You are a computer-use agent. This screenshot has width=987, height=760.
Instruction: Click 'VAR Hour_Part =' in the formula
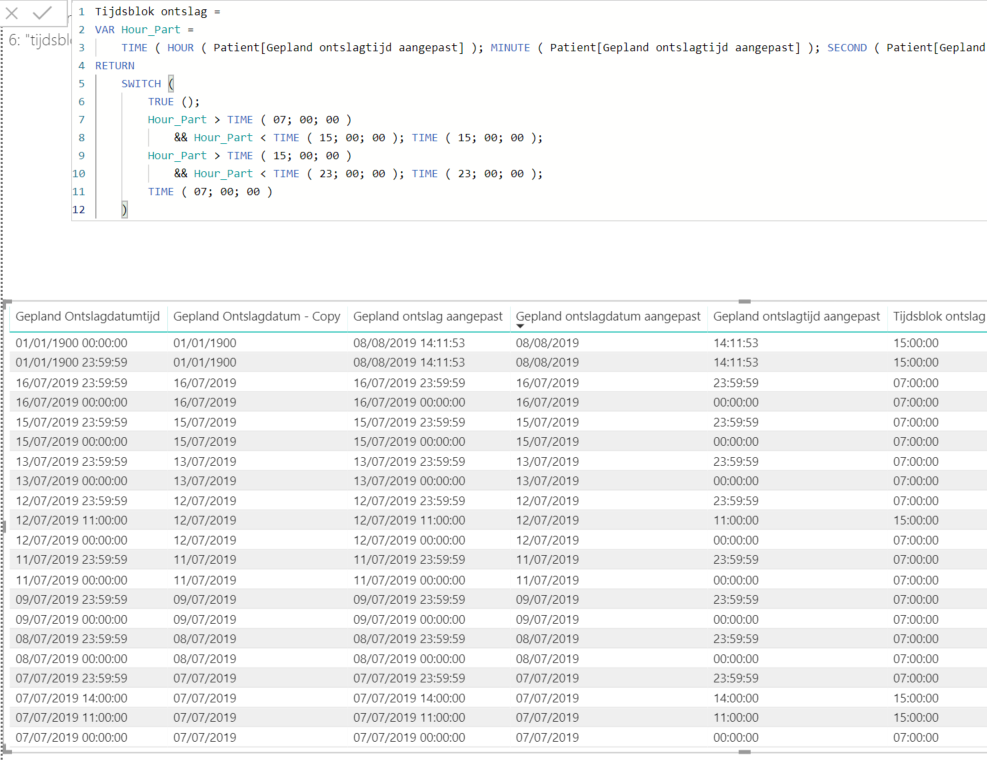pos(144,30)
